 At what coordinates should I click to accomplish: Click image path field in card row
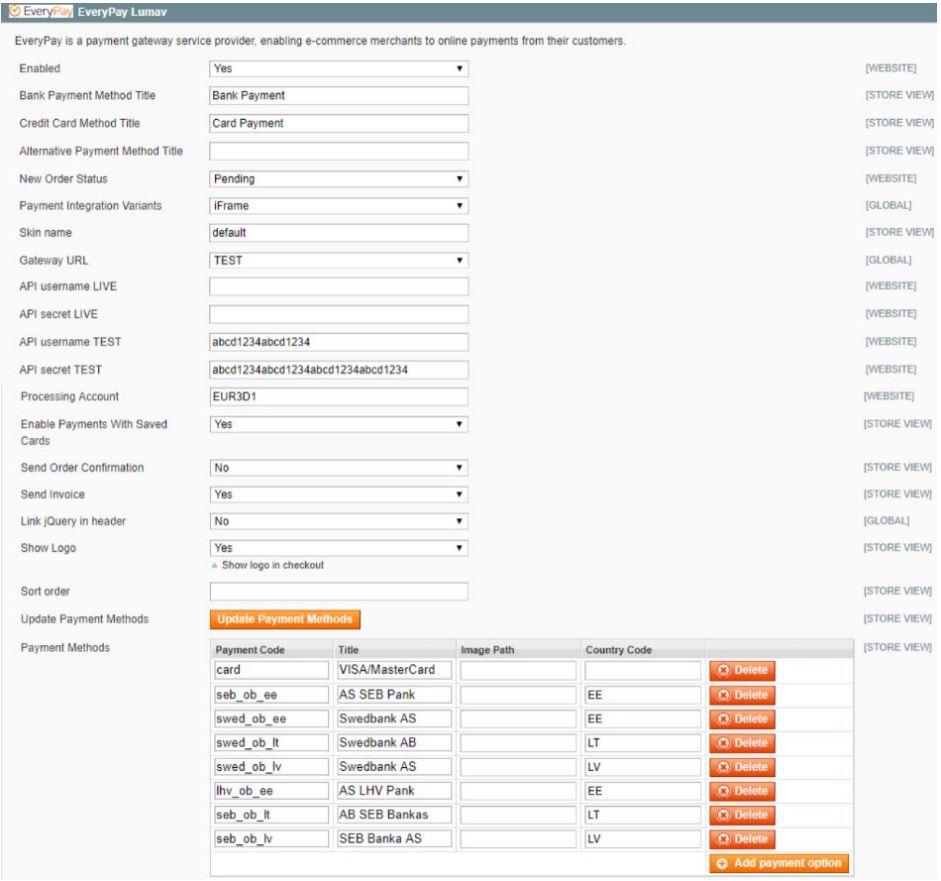tap(519, 670)
